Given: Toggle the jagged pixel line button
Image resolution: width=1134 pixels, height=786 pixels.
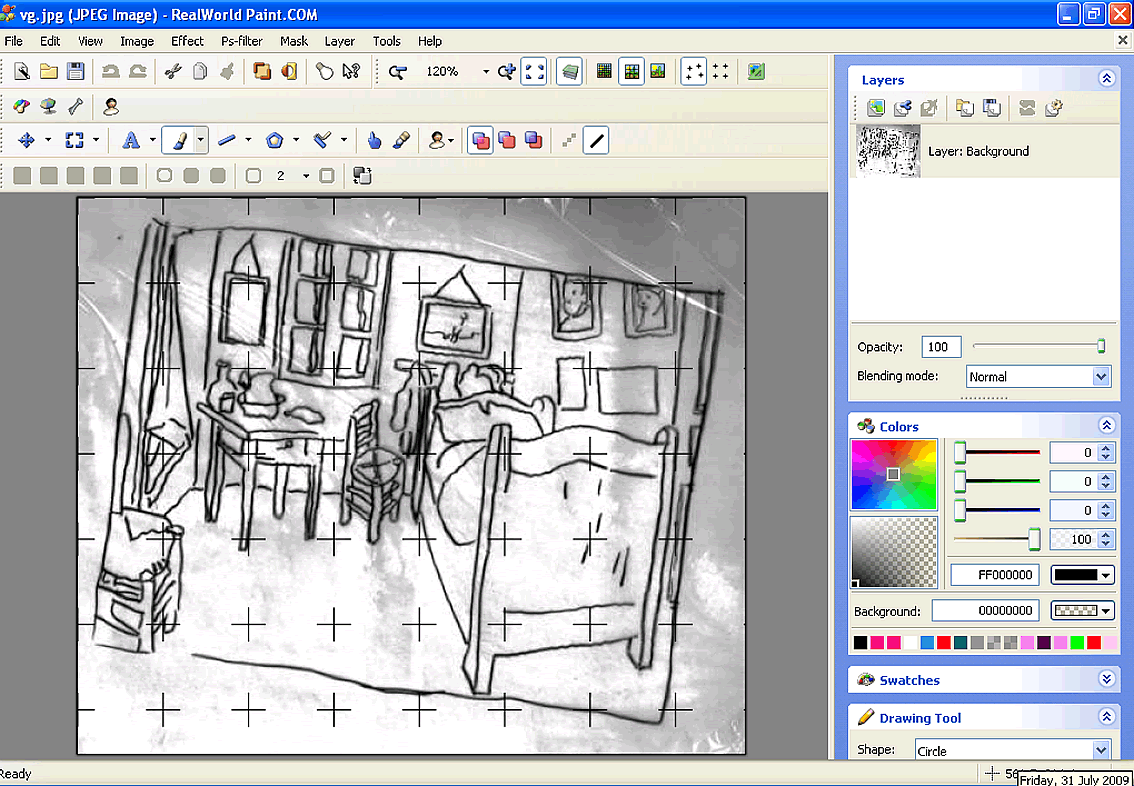Looking at the screenshot, I should [x=569, y=140].
